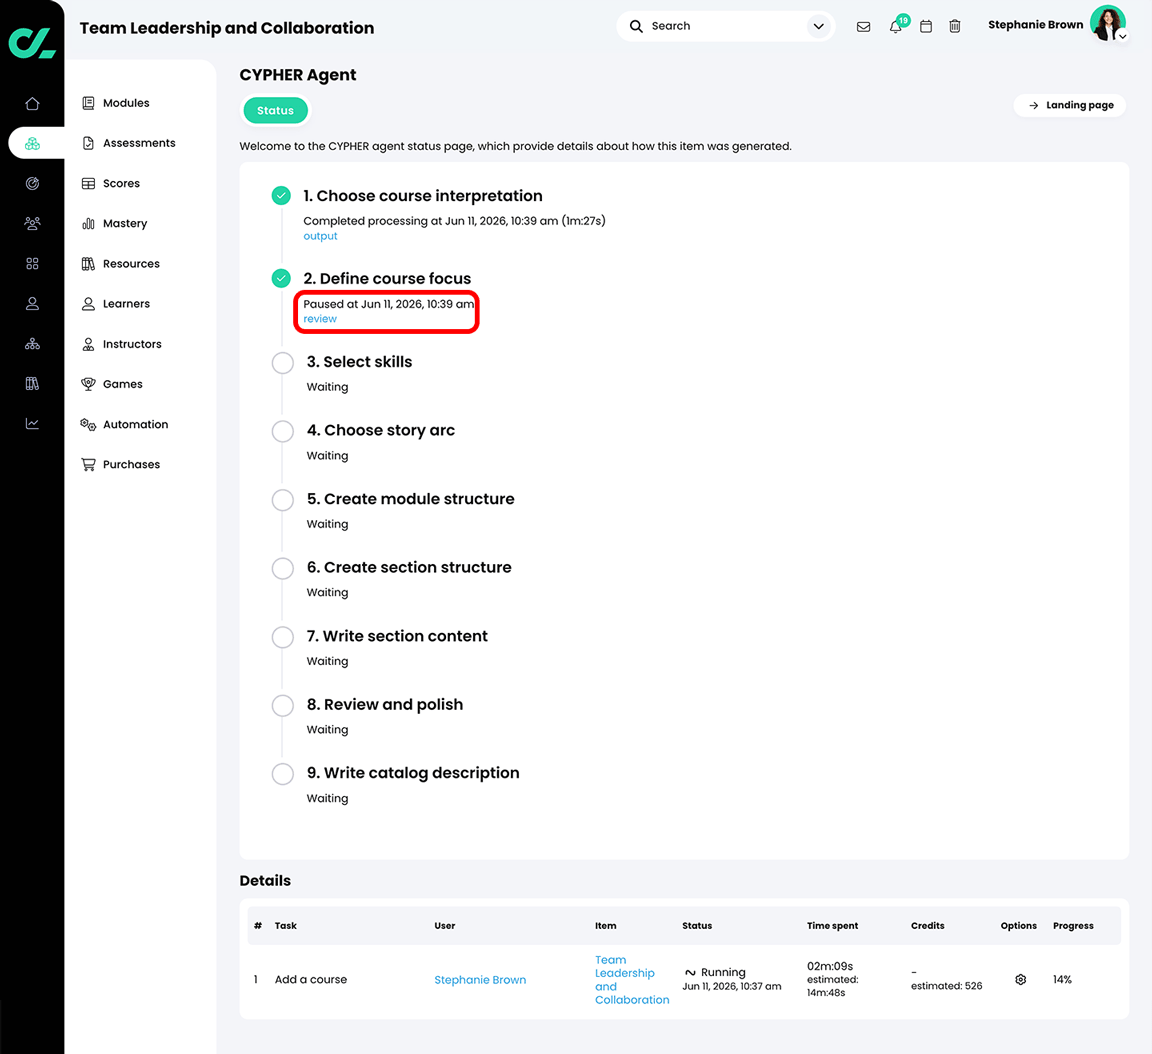Click the step circle for Choose story arc
Image resolution: width=1152 pixels, height=1054 pixels.
pos(283,431)
